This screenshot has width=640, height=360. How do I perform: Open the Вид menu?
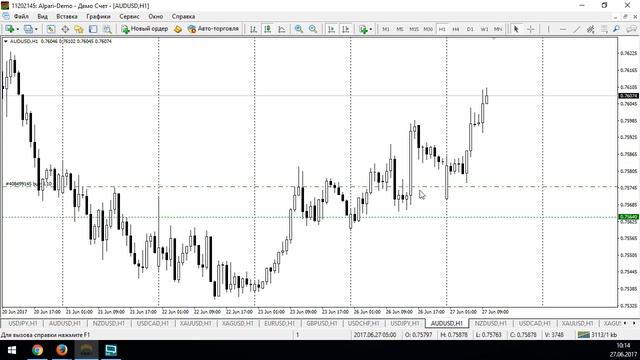tap(42, 16)
